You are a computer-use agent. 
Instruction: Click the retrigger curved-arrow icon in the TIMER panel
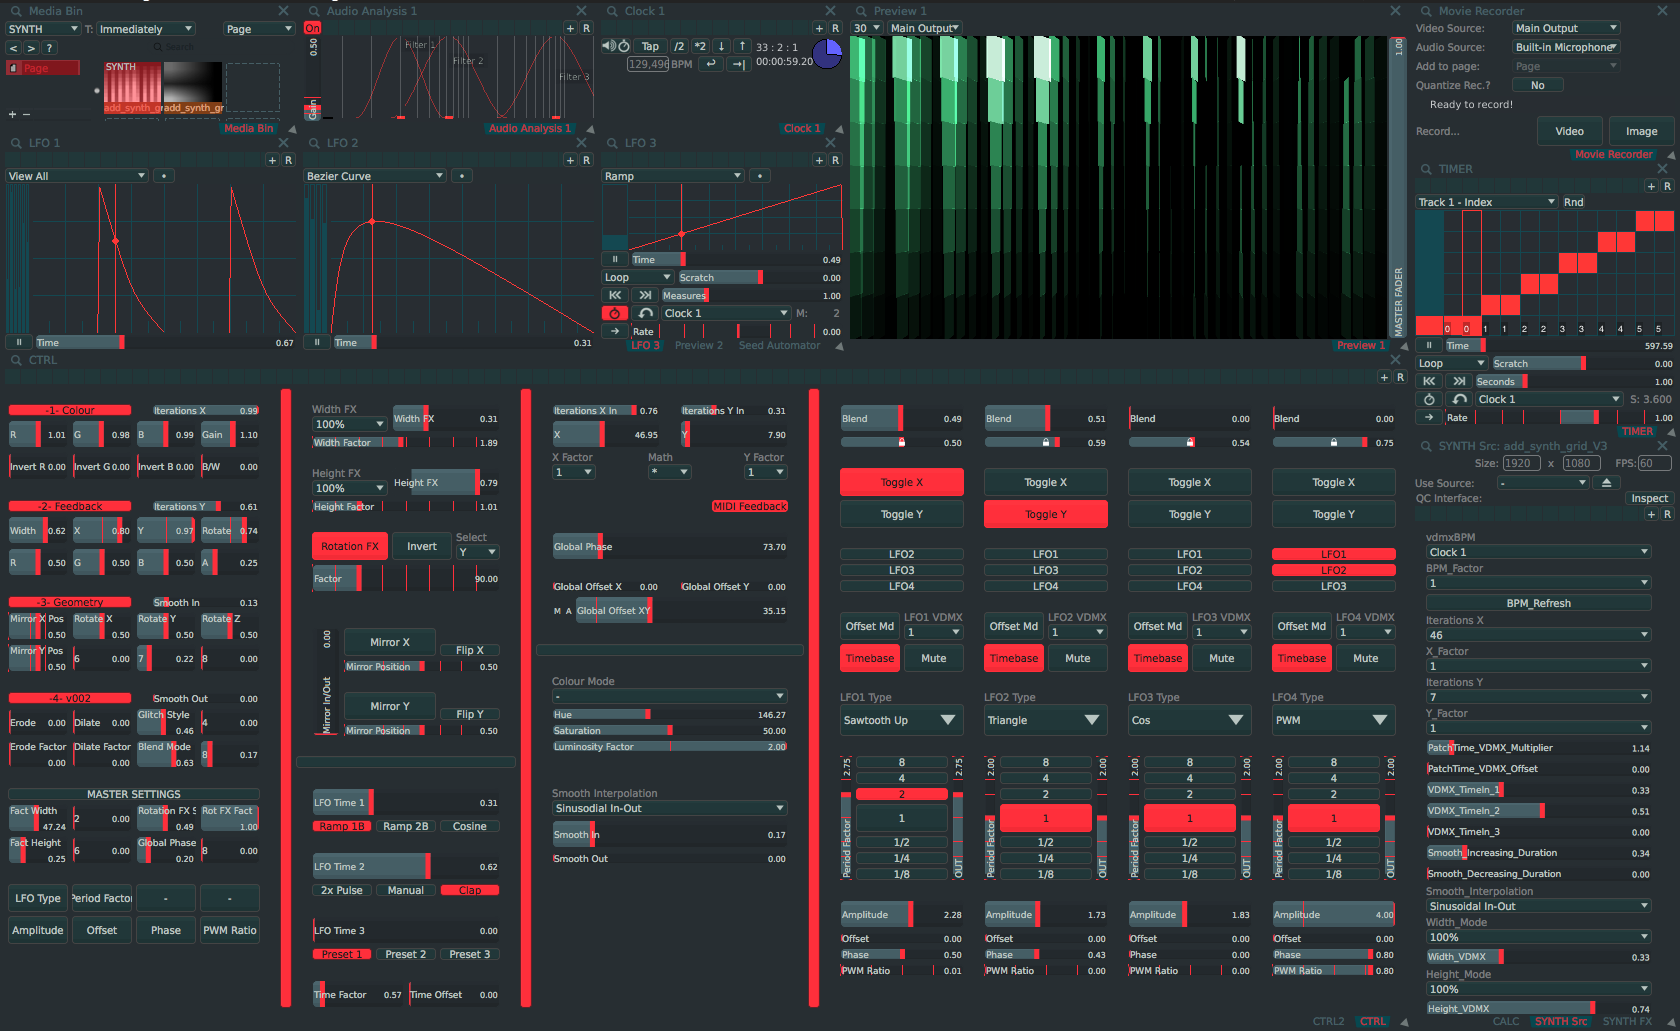(x=1458, y=398)
